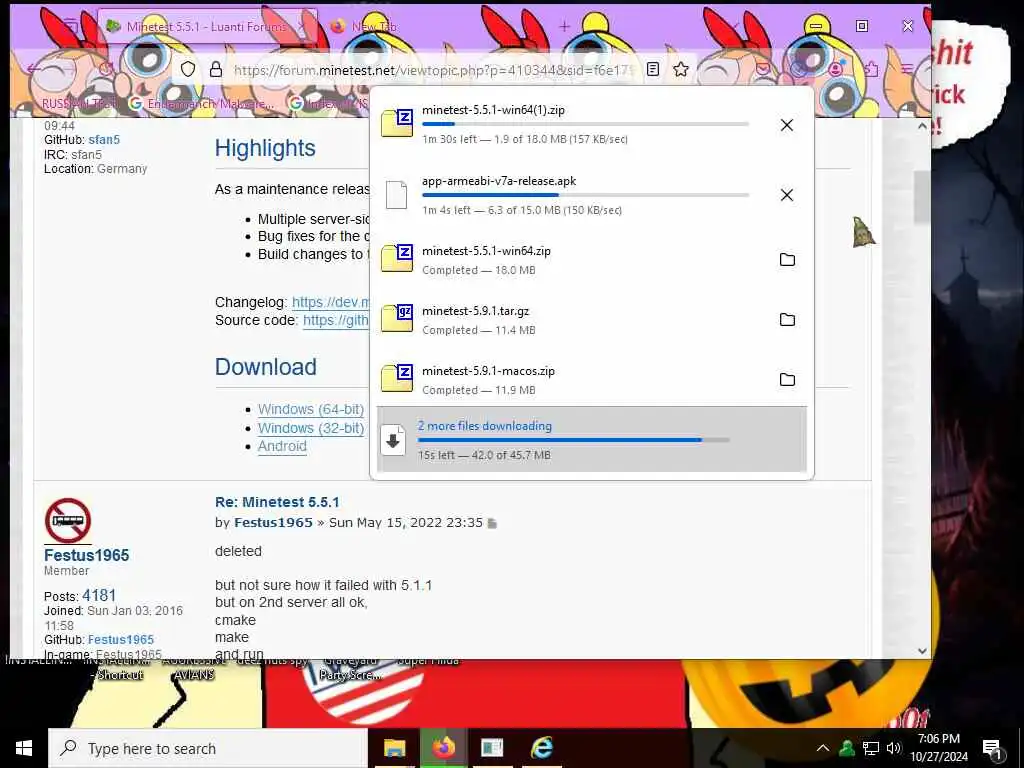Image resolution: width=1024 pixels, height=768 pixels.
Task: Cancel the app-armeabi-v7a-release.apk download
Action: pyautogui.click(x=787, y=195)
